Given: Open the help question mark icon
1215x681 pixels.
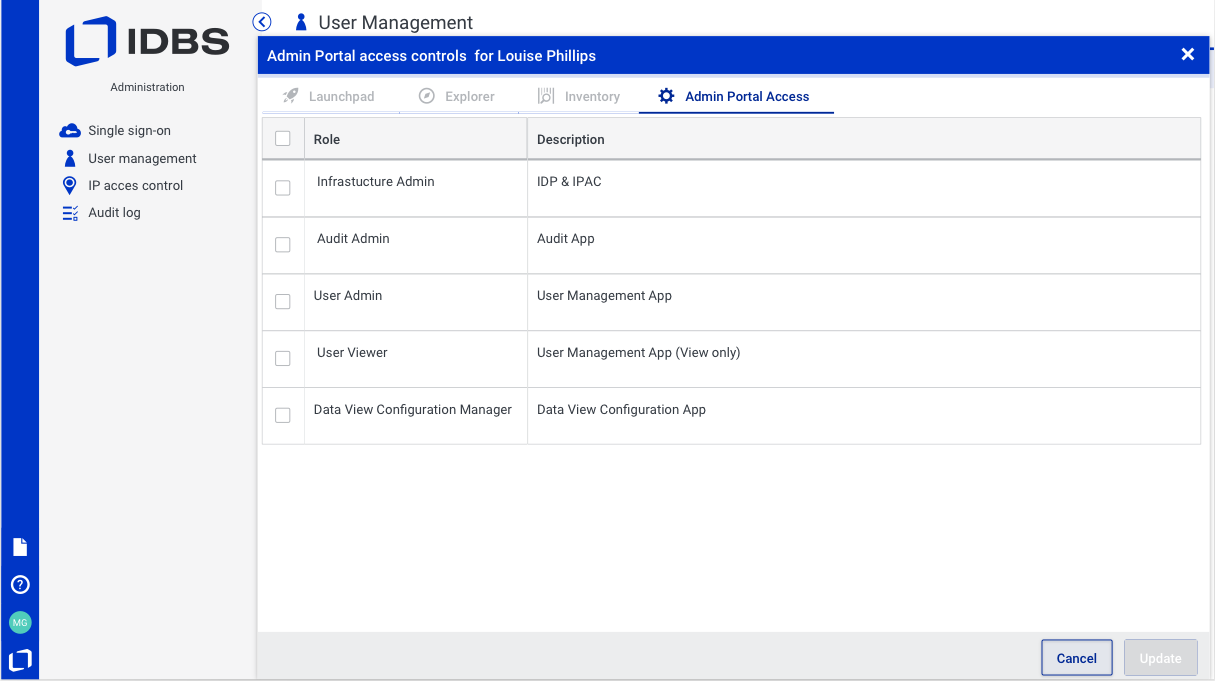Looking at the screenshot, I should [x=20, y=585].
